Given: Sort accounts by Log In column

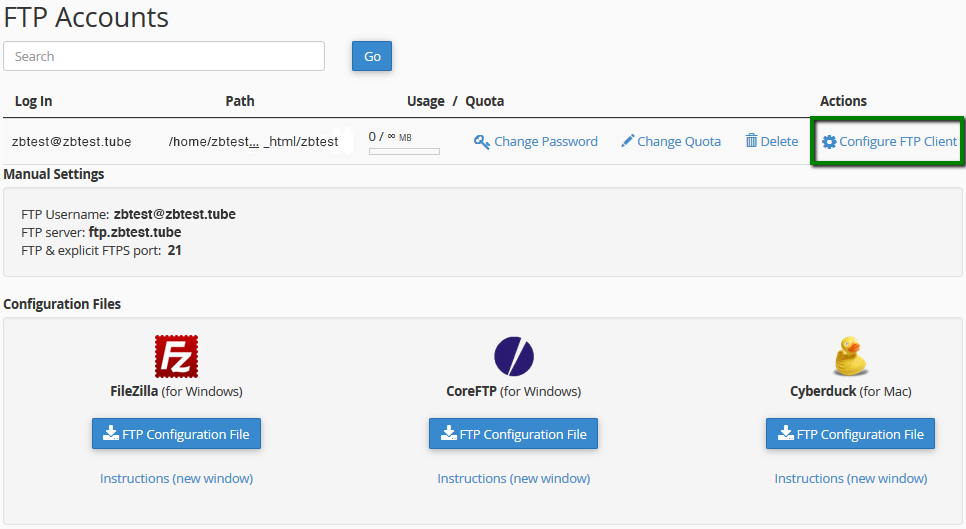Looking at the screenshot, I should (33, 101).
